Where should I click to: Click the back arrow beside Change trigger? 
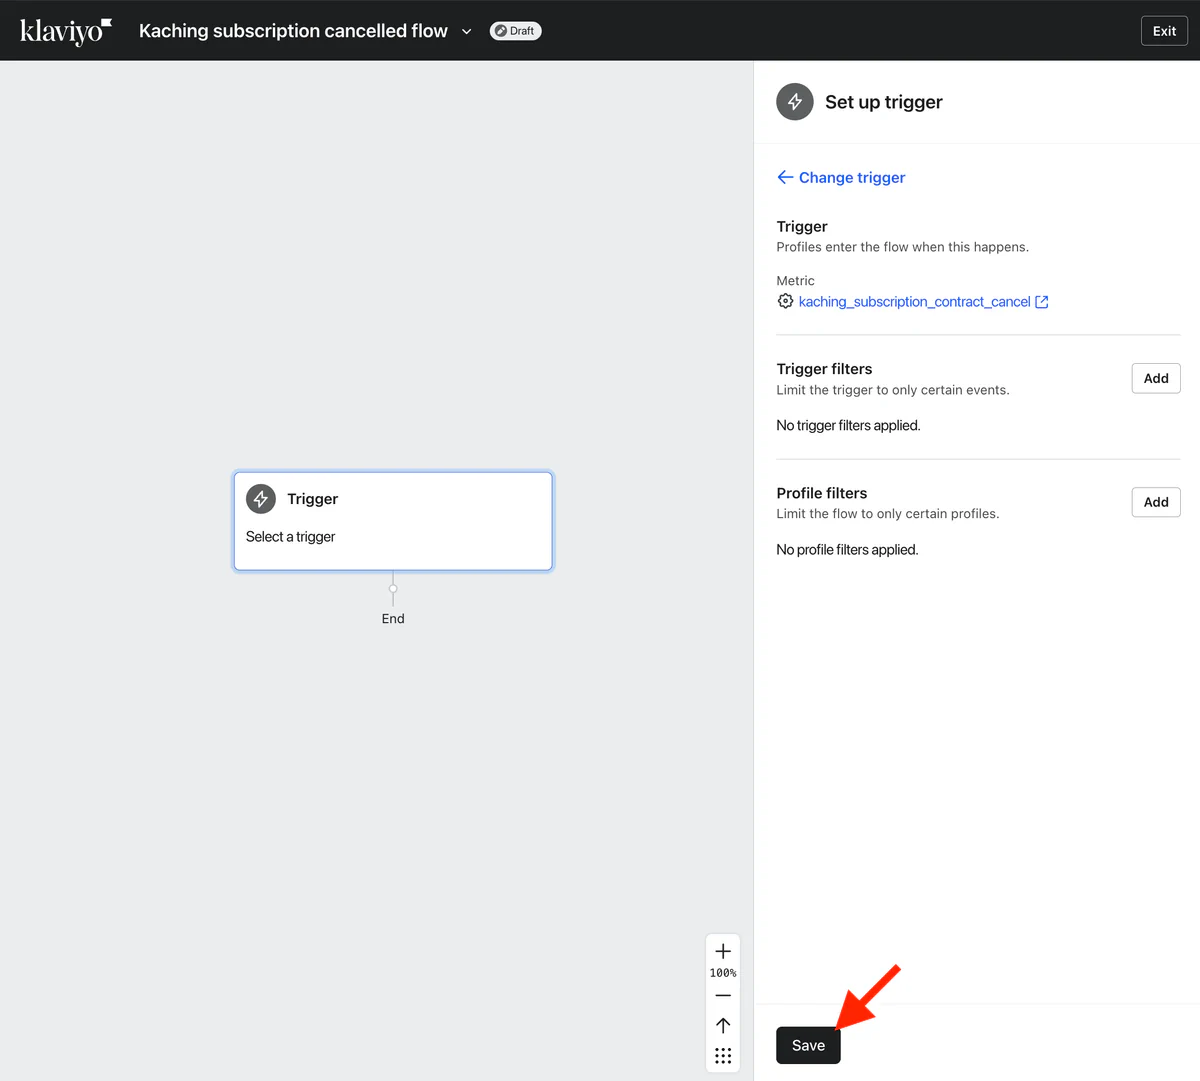[x=785, y=177]
